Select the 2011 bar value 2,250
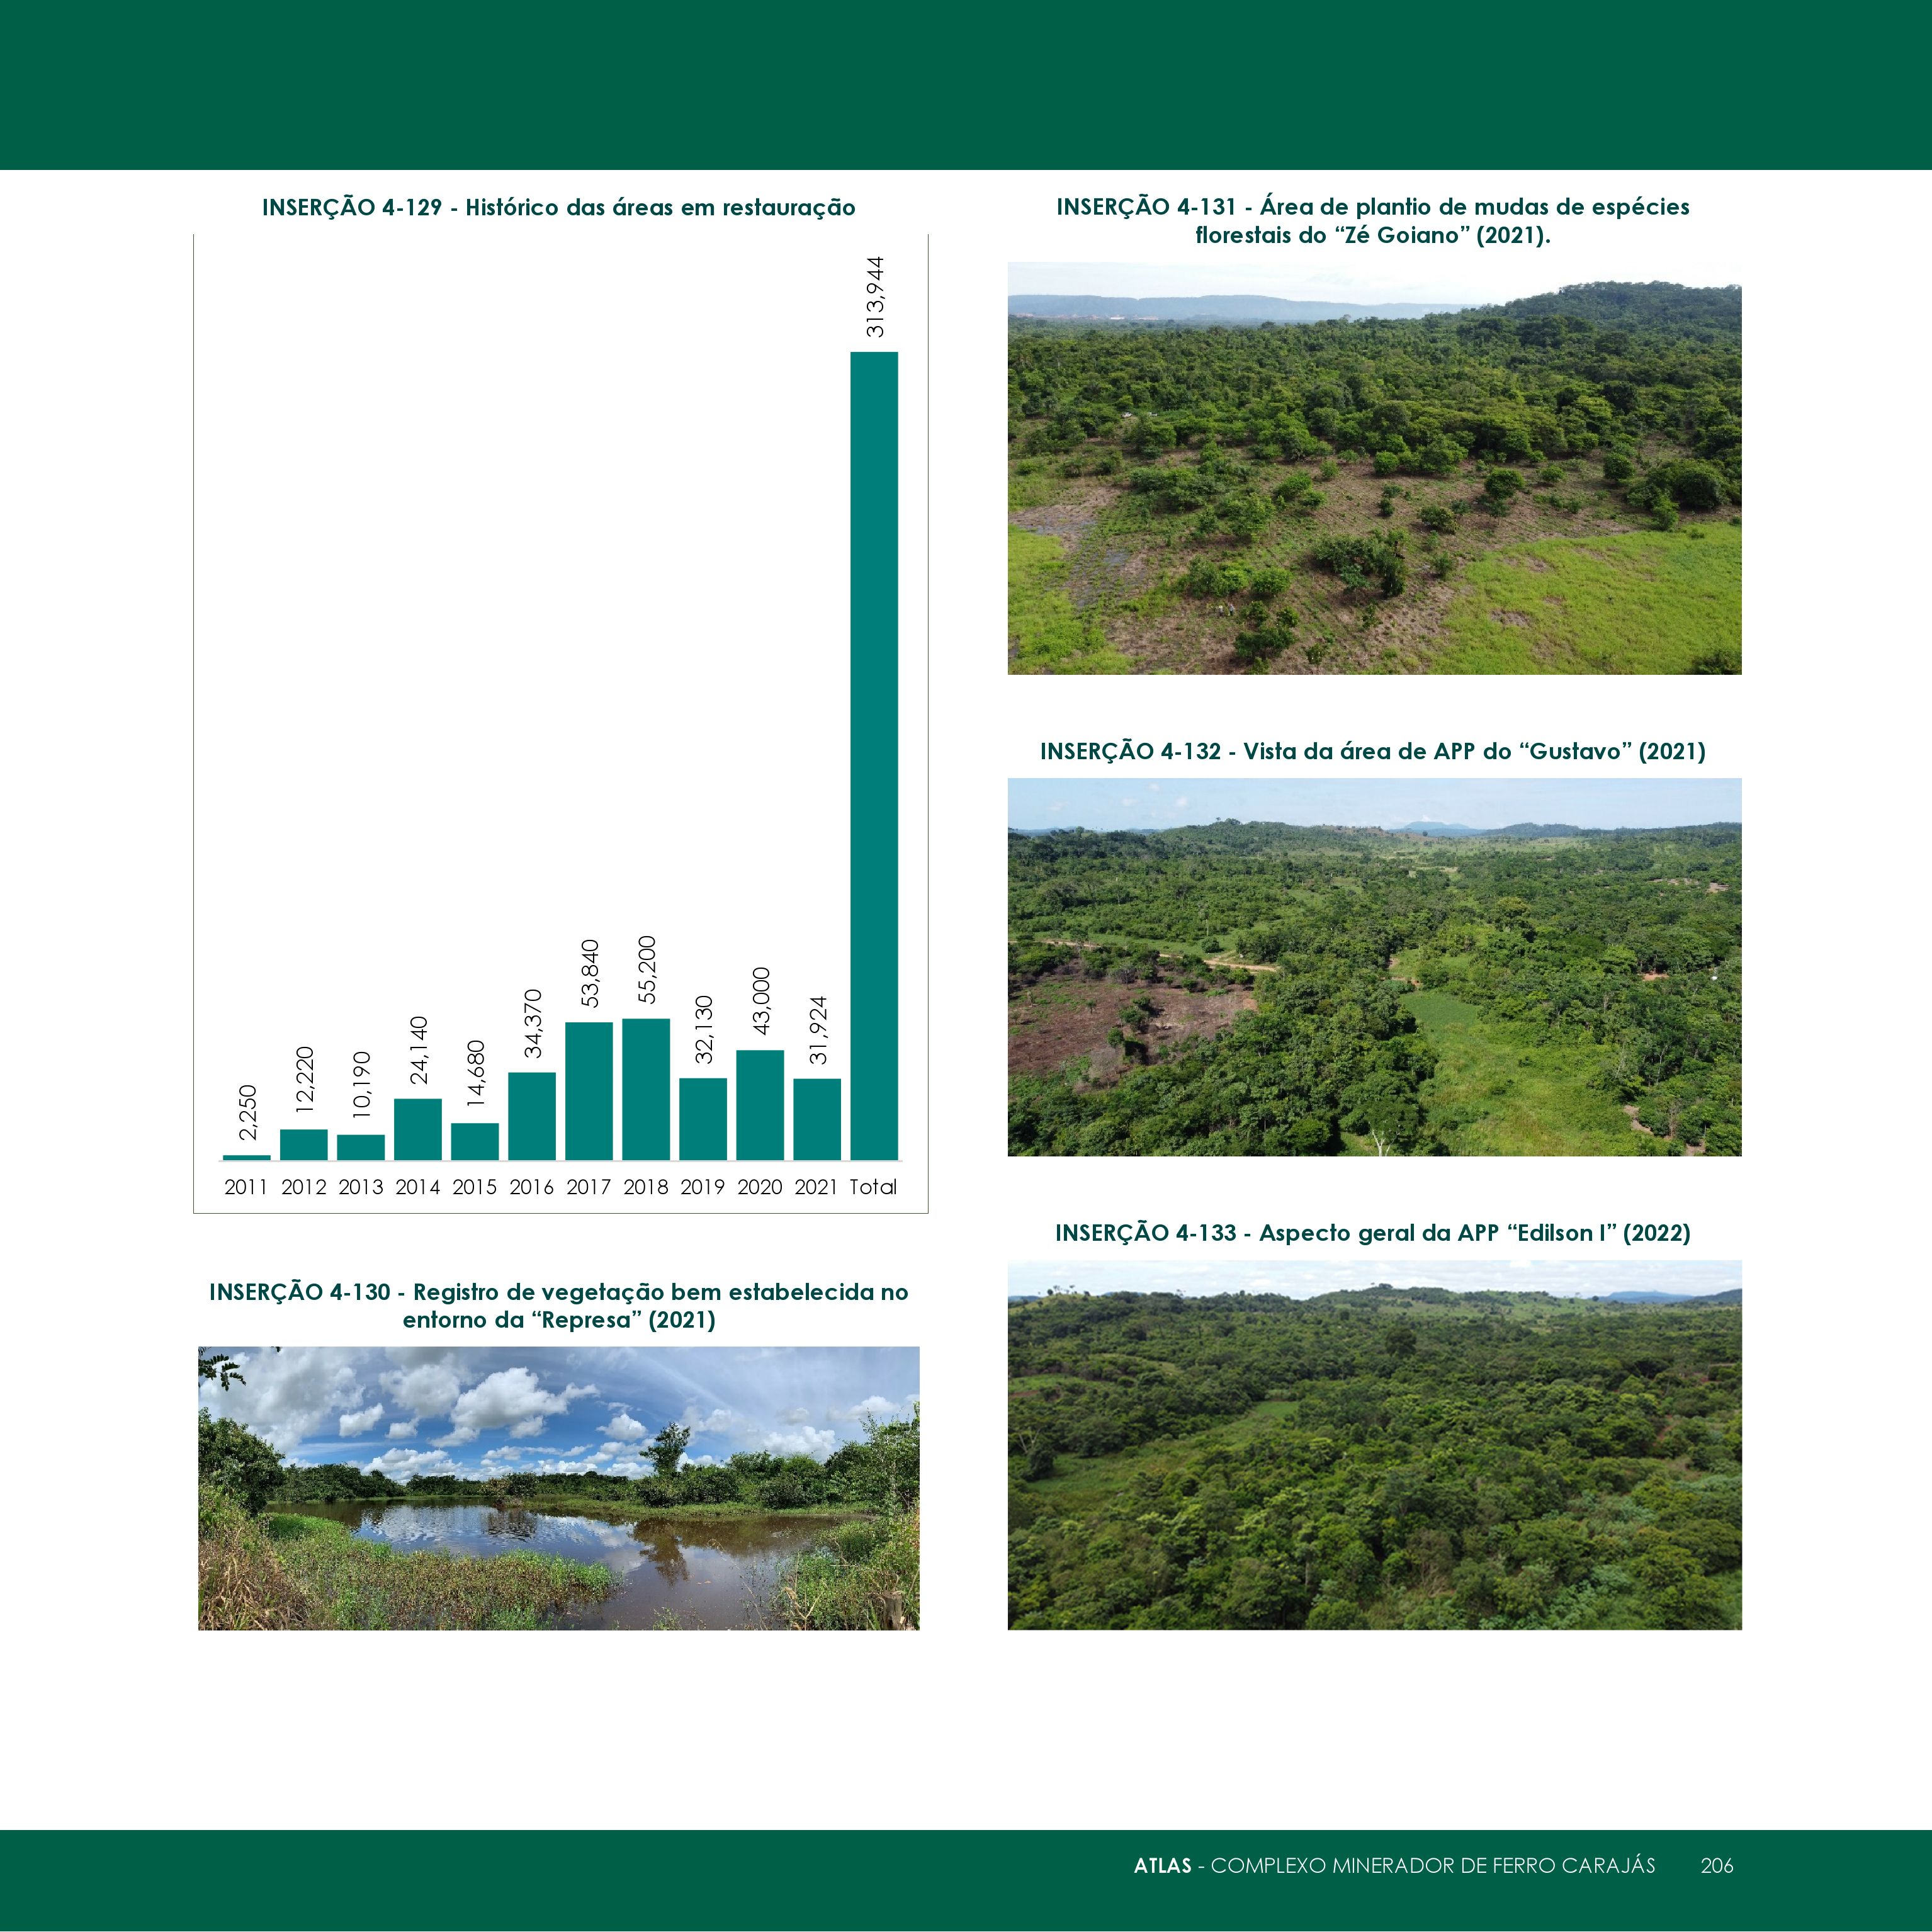 coord(248,1112)
